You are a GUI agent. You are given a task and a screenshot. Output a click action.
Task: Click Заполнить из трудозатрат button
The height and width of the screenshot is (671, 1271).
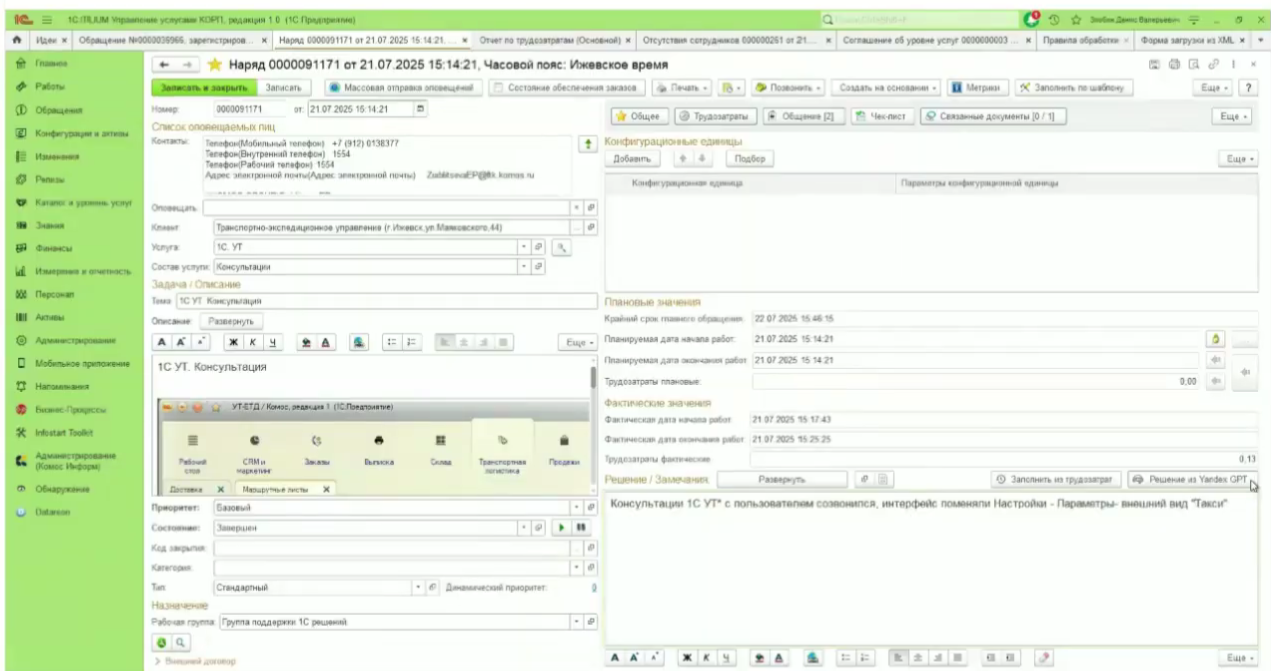coord(1055,479)
